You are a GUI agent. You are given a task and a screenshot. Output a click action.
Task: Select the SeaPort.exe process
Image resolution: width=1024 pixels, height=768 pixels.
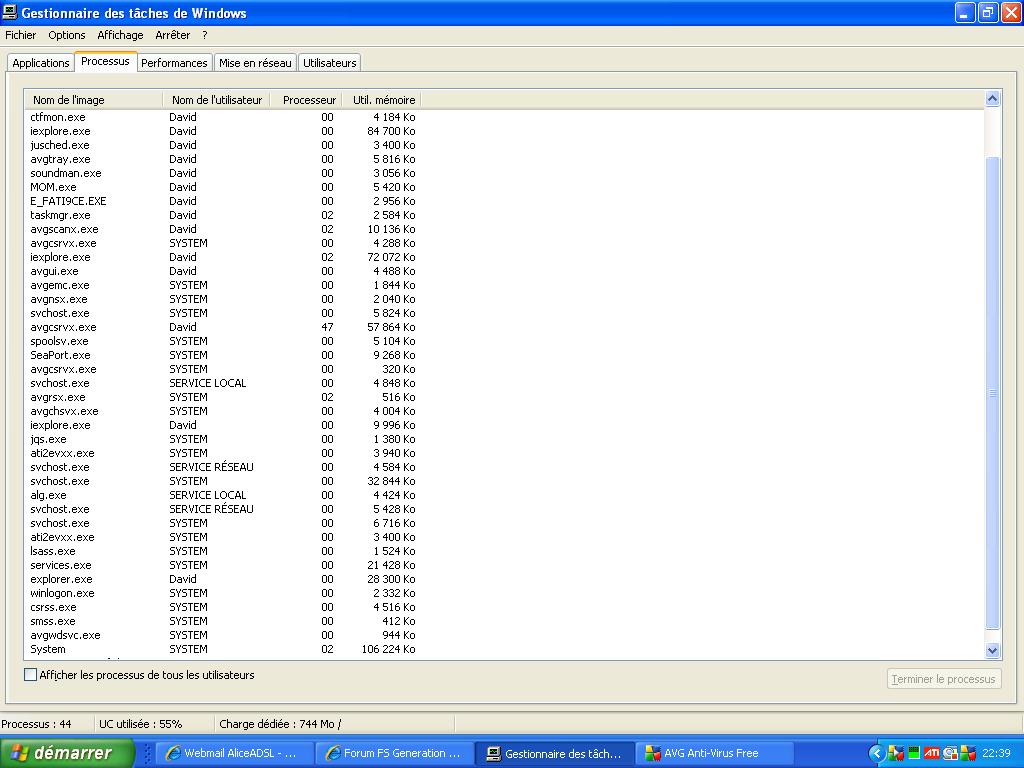[x=223, y=355]
